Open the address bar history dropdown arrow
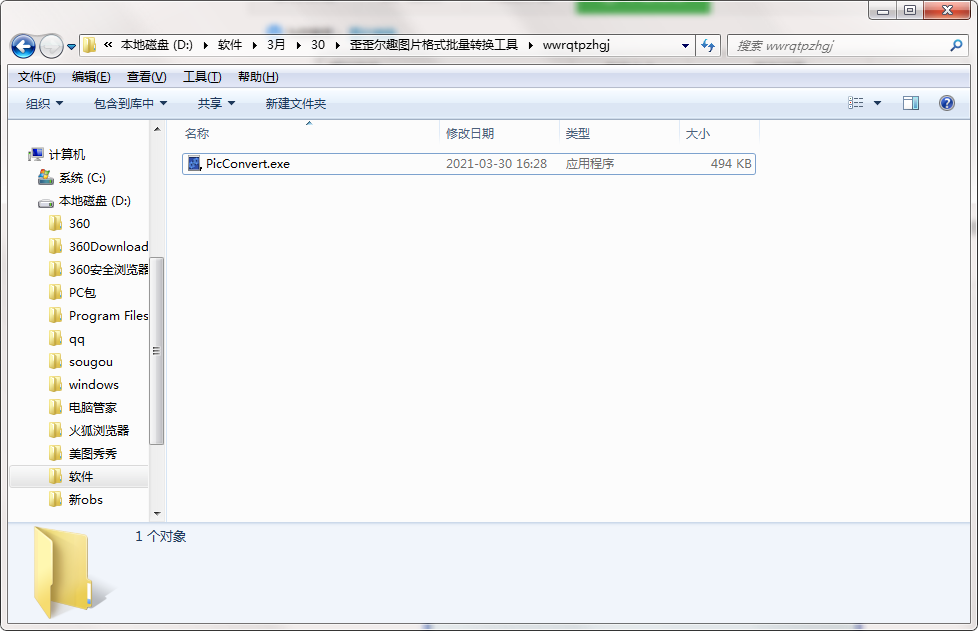Image resolution: width=978 pixels, height=631 pixels. (685, 46)
